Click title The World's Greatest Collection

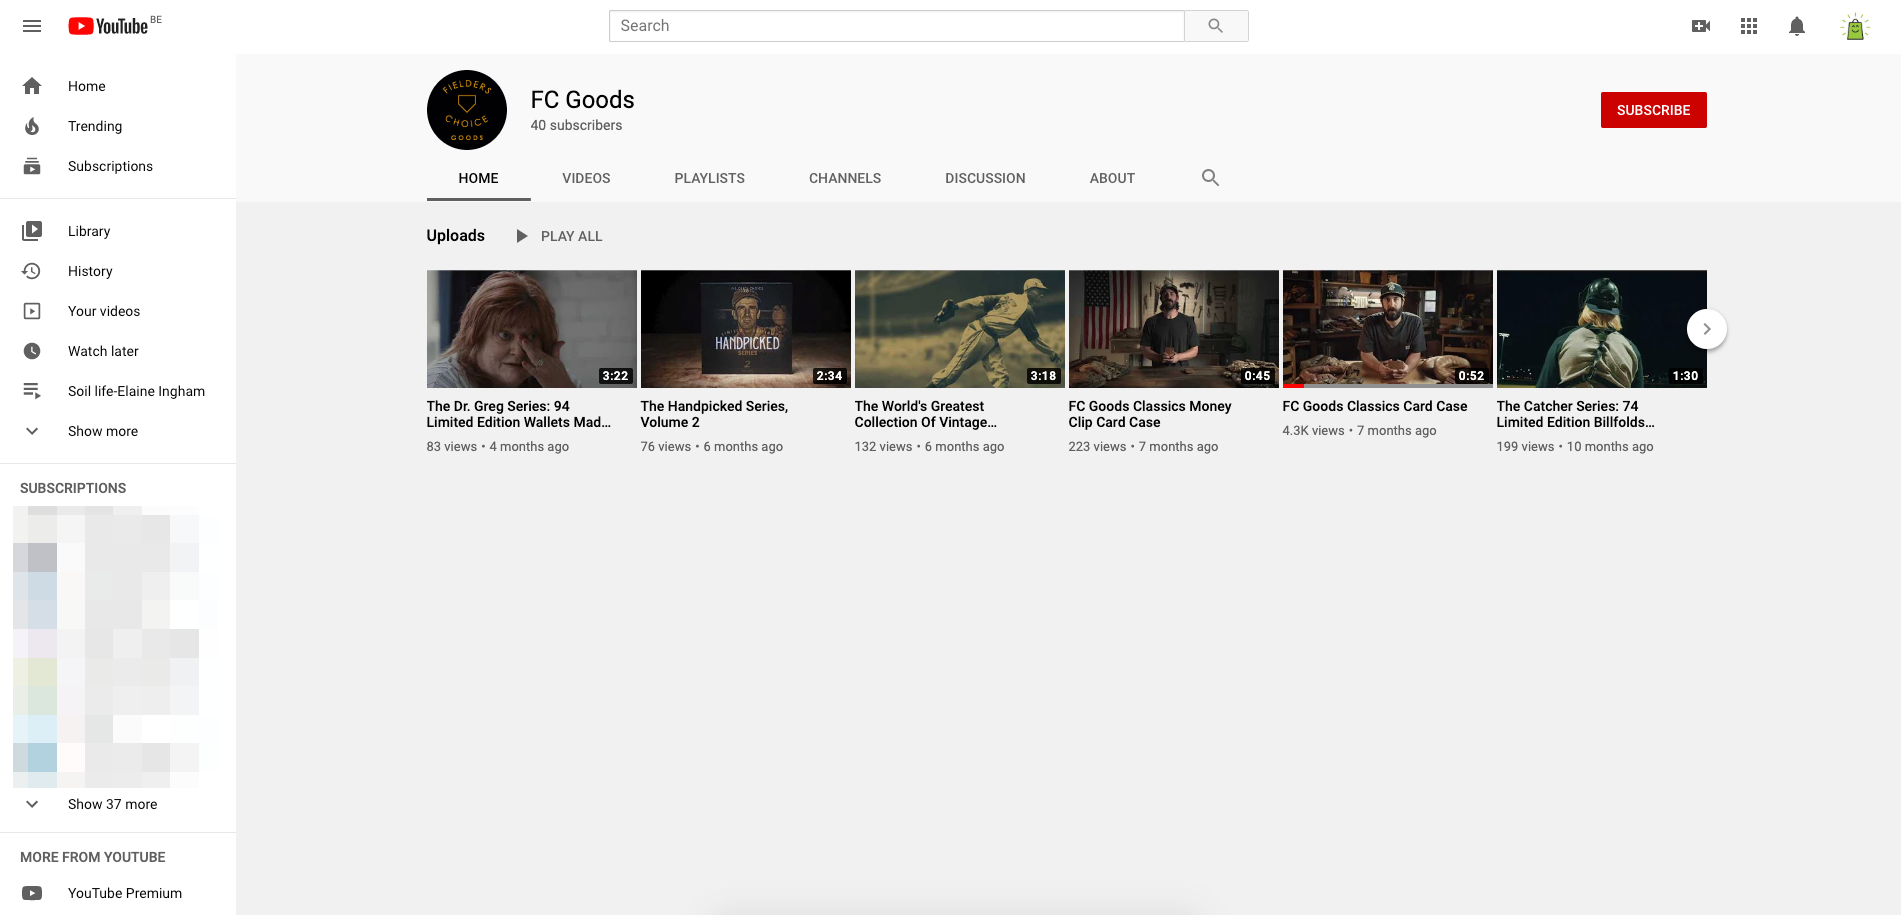[926, 414]
